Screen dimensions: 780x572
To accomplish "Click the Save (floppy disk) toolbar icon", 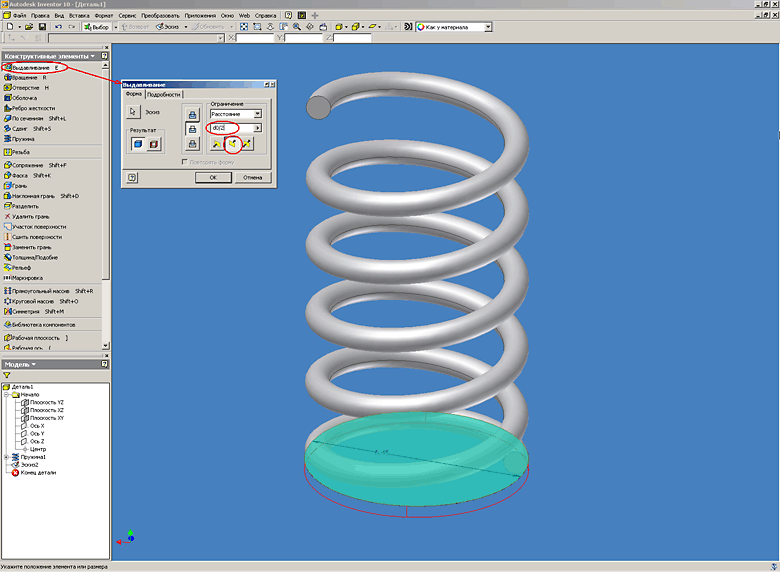I will (x=42, y=27).
